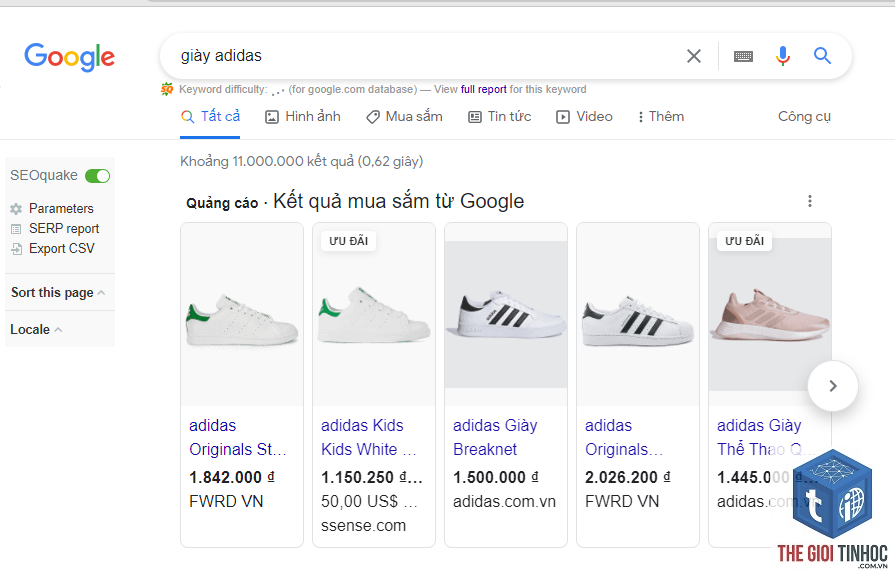The width and height of the screenshot is (895, 571).
Task: Start voice search with the microphone icon
Action: (x=783, y=56)
